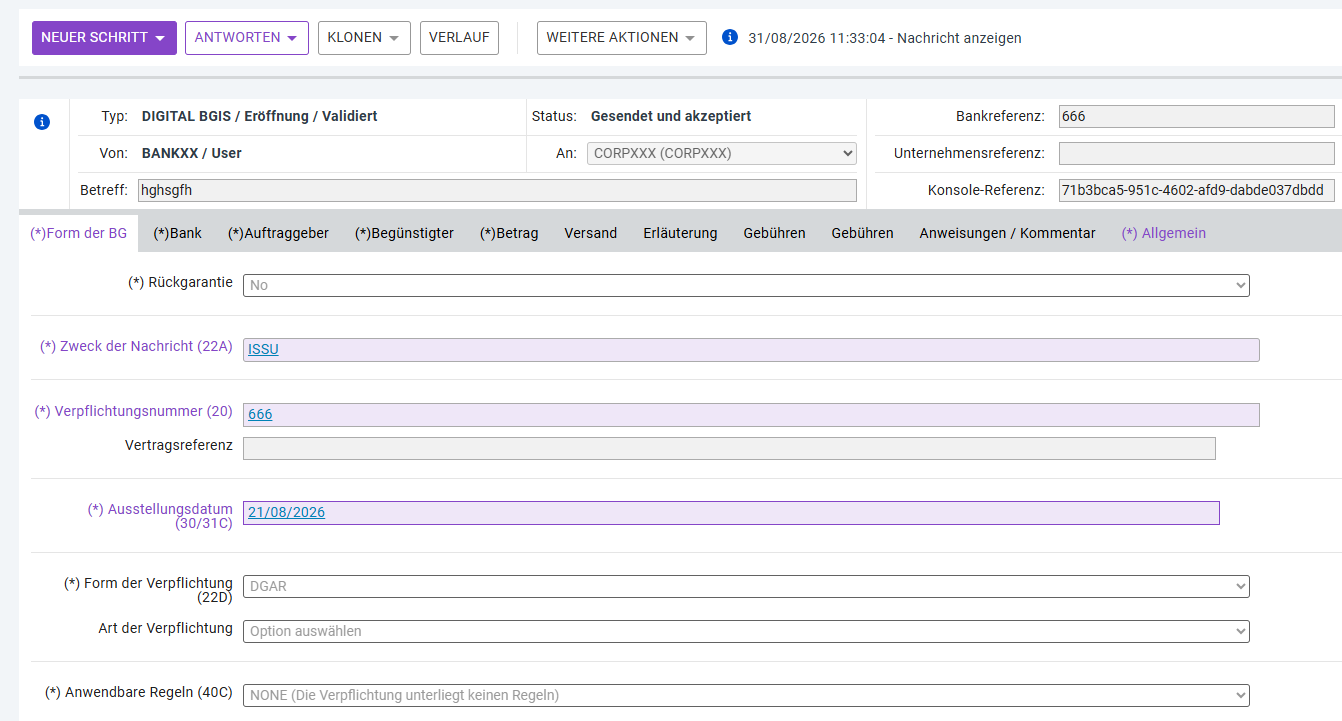Switch to the Erläuterung tab
Viewport: 1342px width, 721px height.
coord(680,233)
